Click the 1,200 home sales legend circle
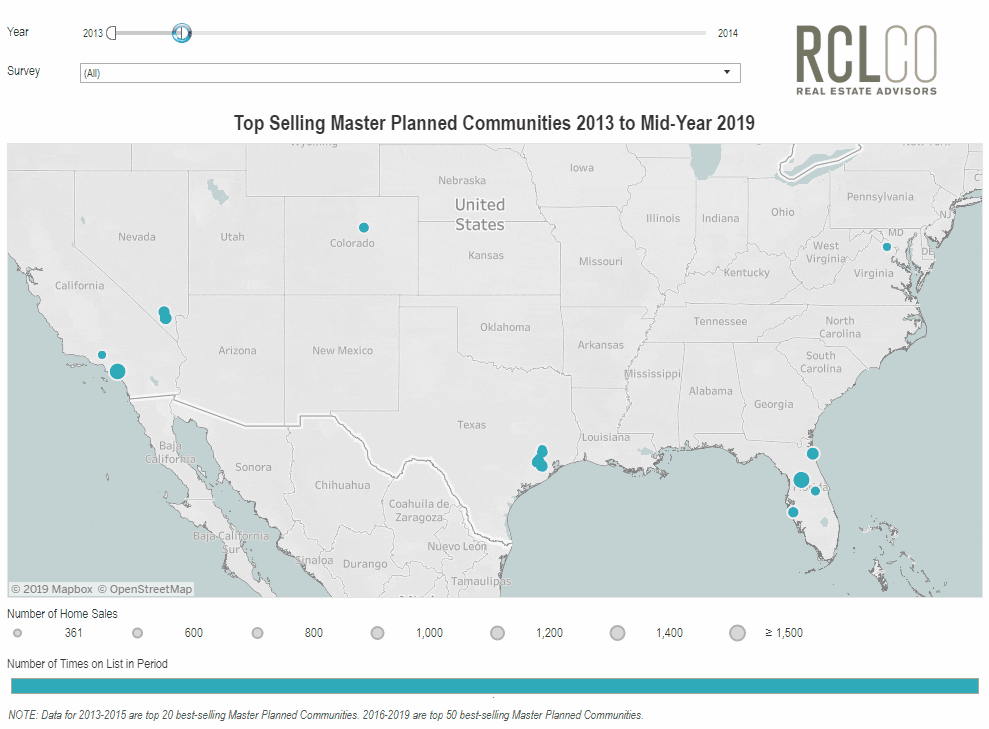Viewport: 989px width, 729px height. pyautogui.click(x=498, y=633)
